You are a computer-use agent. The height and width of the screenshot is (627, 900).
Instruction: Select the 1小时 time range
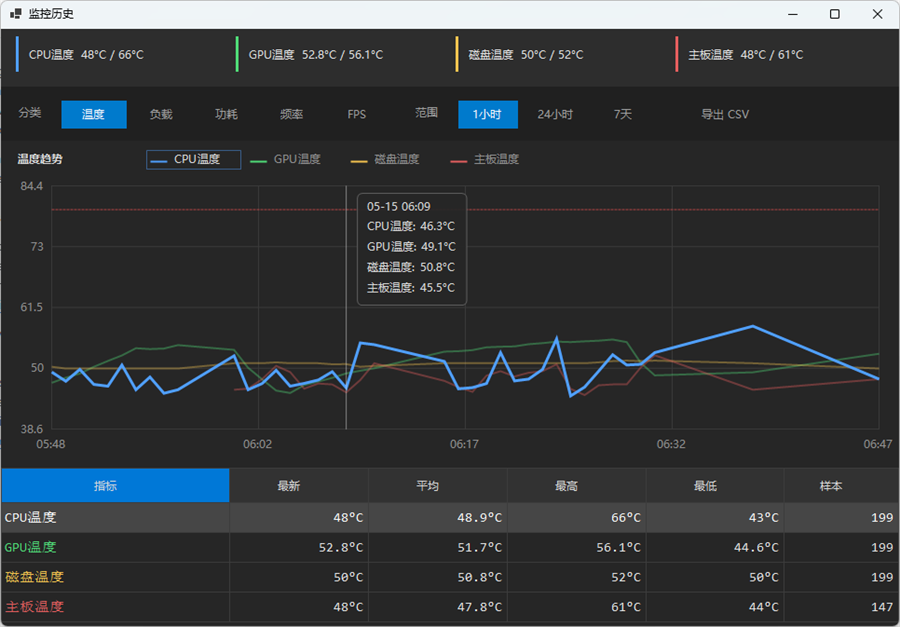pos(488,114)
